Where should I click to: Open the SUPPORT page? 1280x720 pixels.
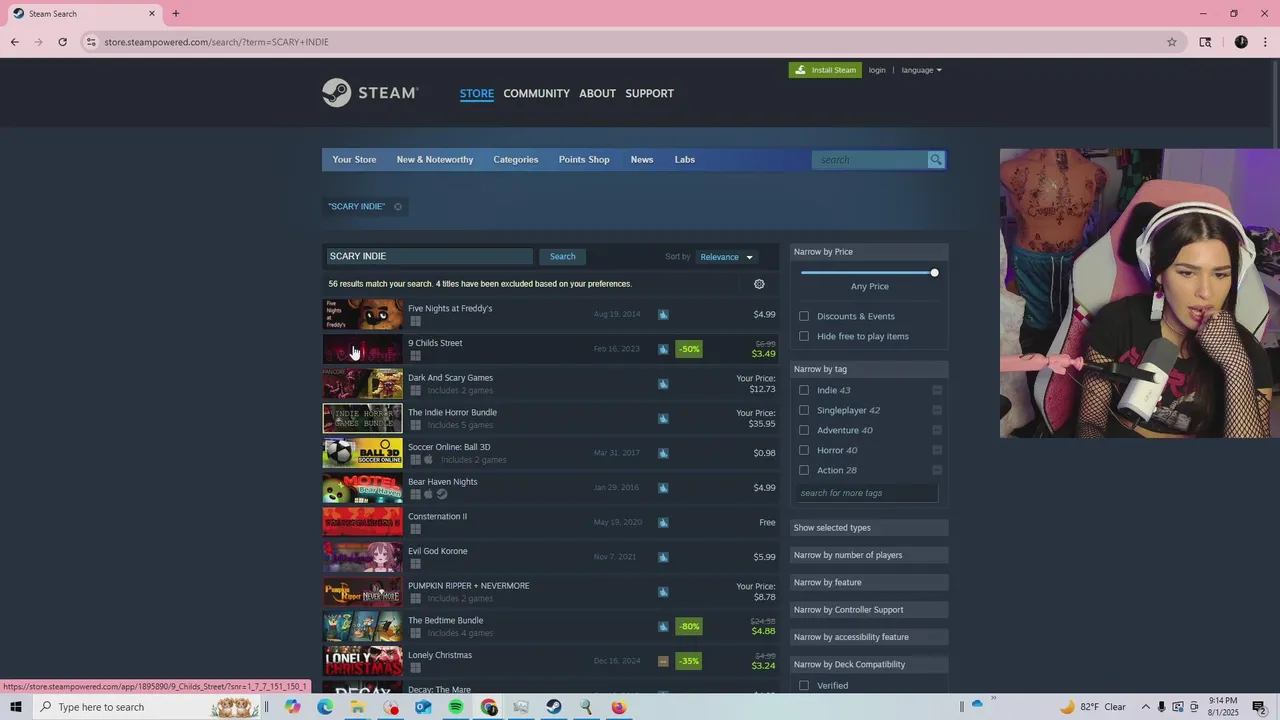[x=649, y=93]
